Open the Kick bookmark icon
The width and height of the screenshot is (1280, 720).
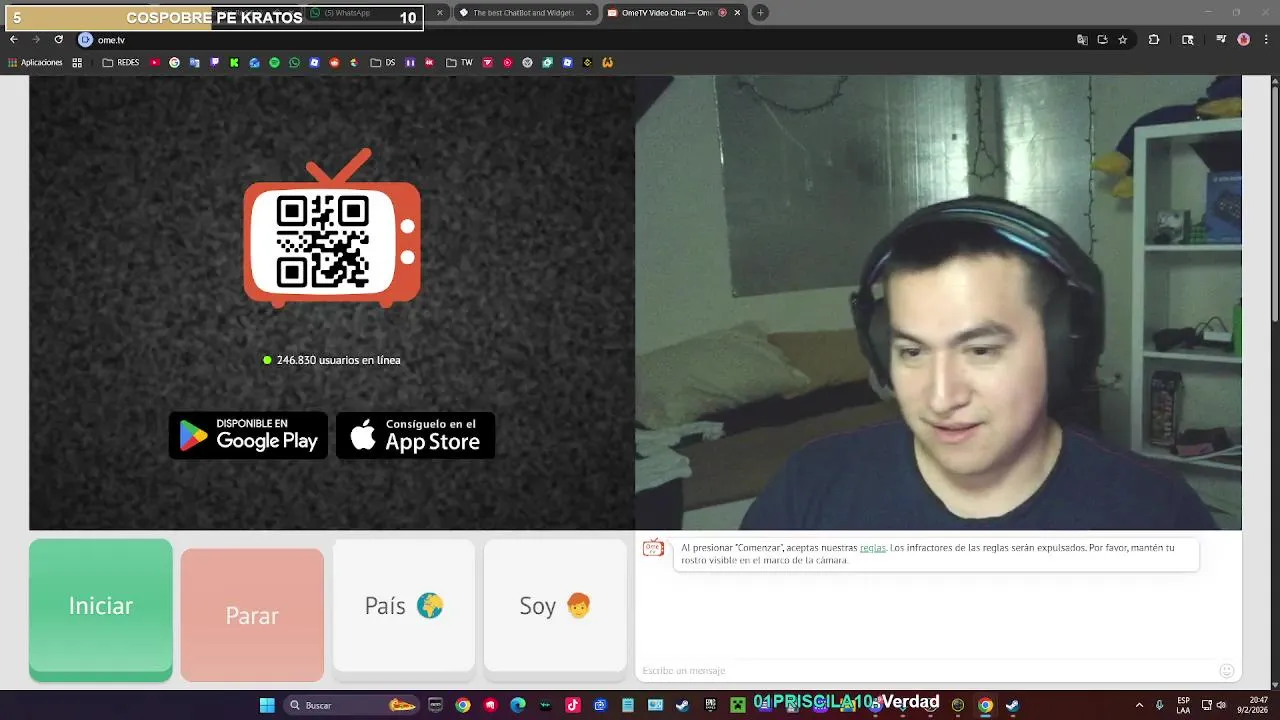pos(234,62)
